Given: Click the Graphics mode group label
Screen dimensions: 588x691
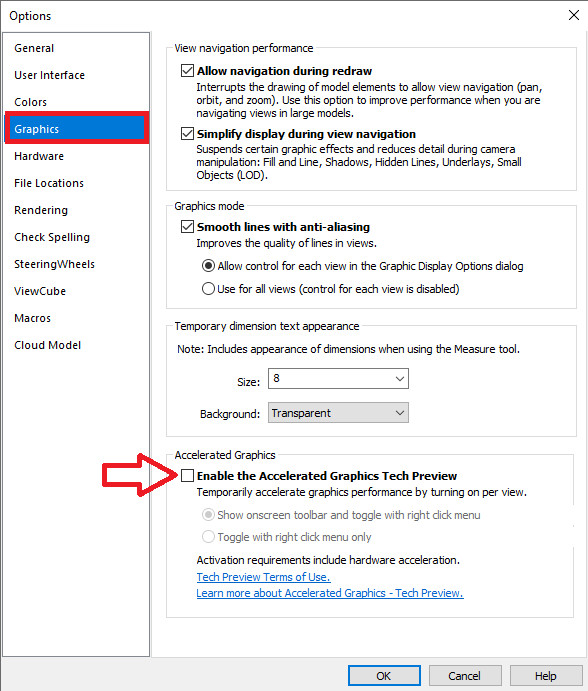Looking at the screenshot, I should click(209, 206).
